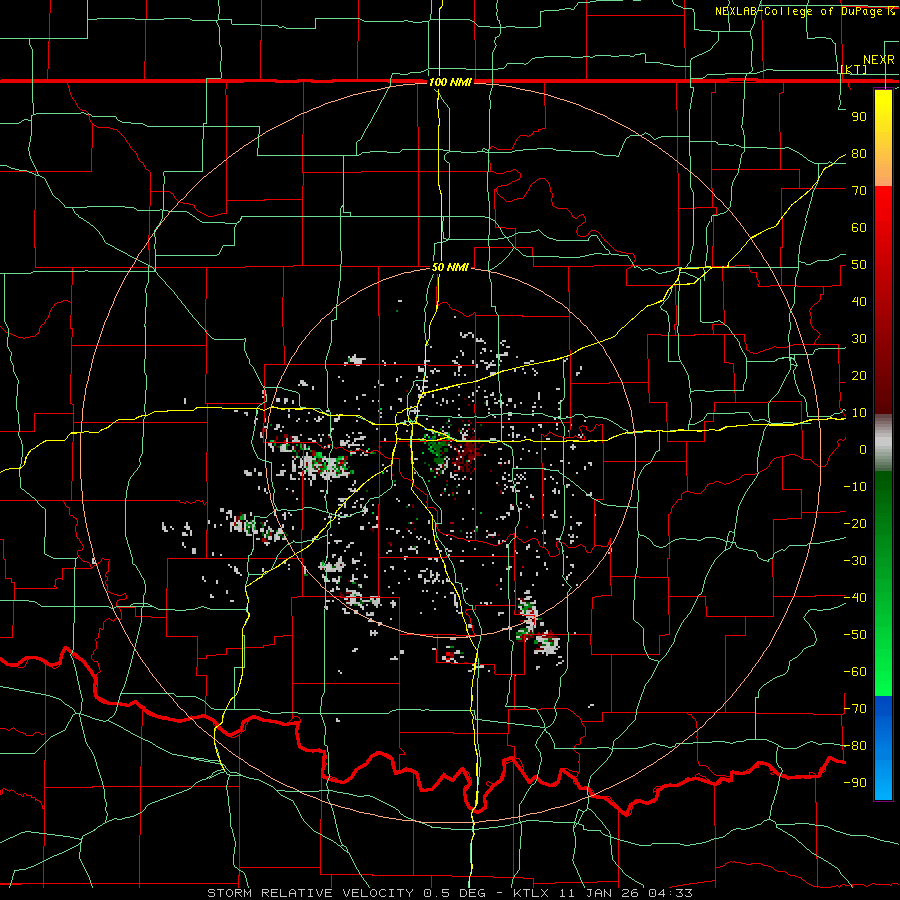Click the "-50" velocity scale value
The image size is (900, 900).
click(x=855, y=635)
